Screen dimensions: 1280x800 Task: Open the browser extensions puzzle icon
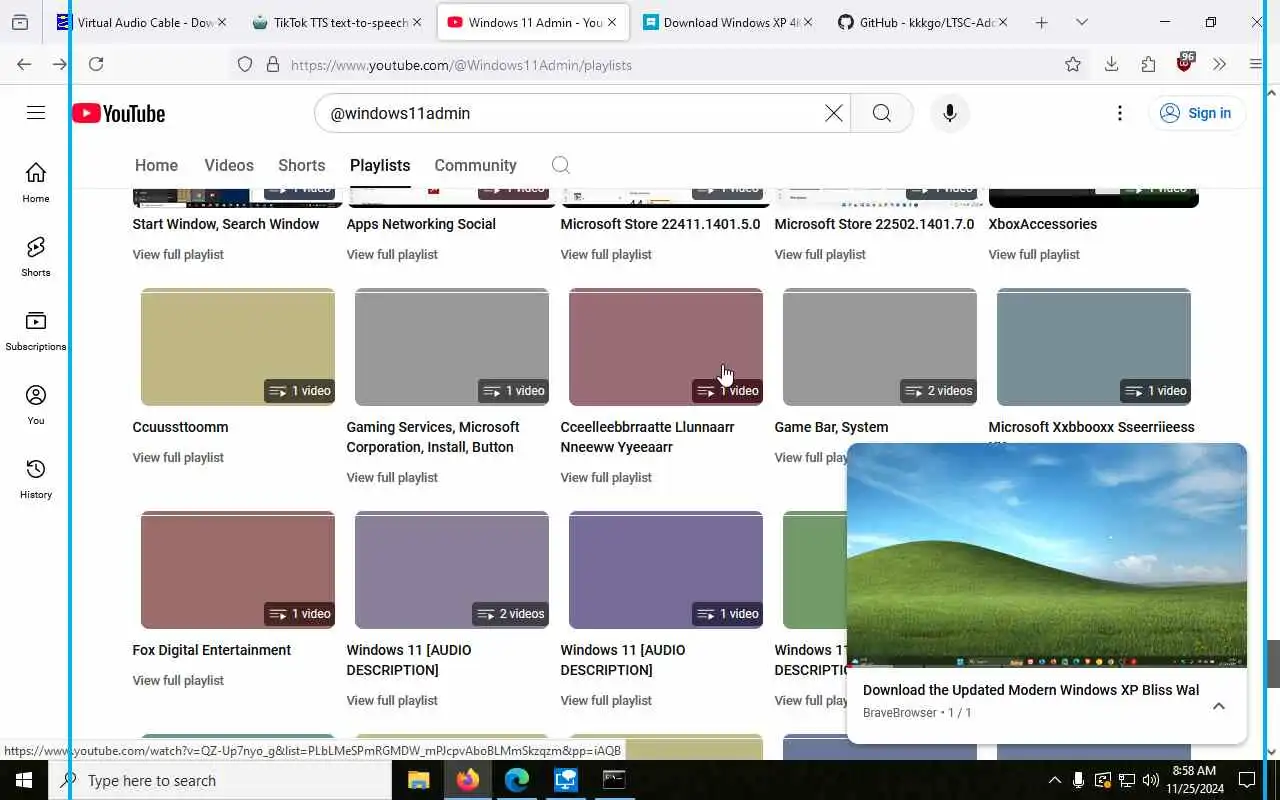coord(1148,64)
